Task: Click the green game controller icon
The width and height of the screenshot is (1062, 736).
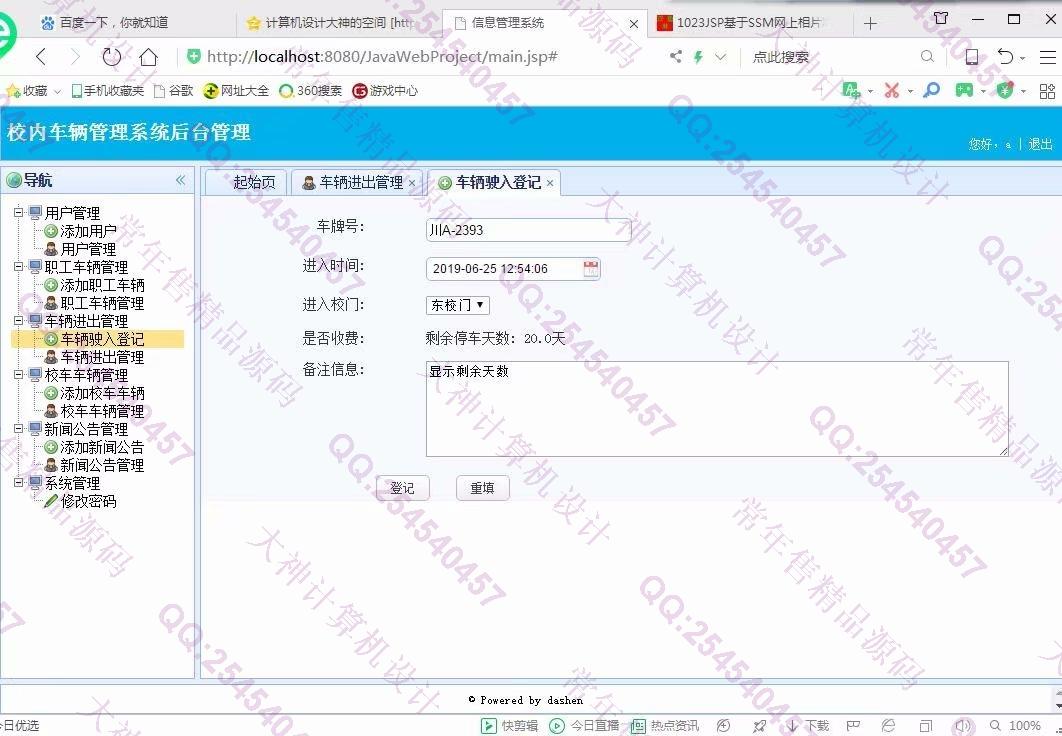Action: (964, 90)
